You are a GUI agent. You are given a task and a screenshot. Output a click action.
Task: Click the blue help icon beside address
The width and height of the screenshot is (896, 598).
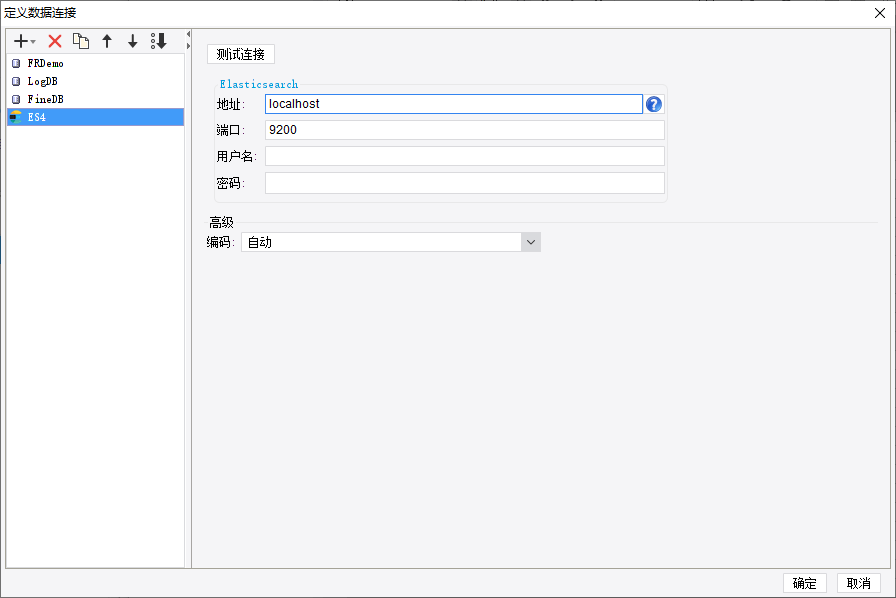(654, 104)
